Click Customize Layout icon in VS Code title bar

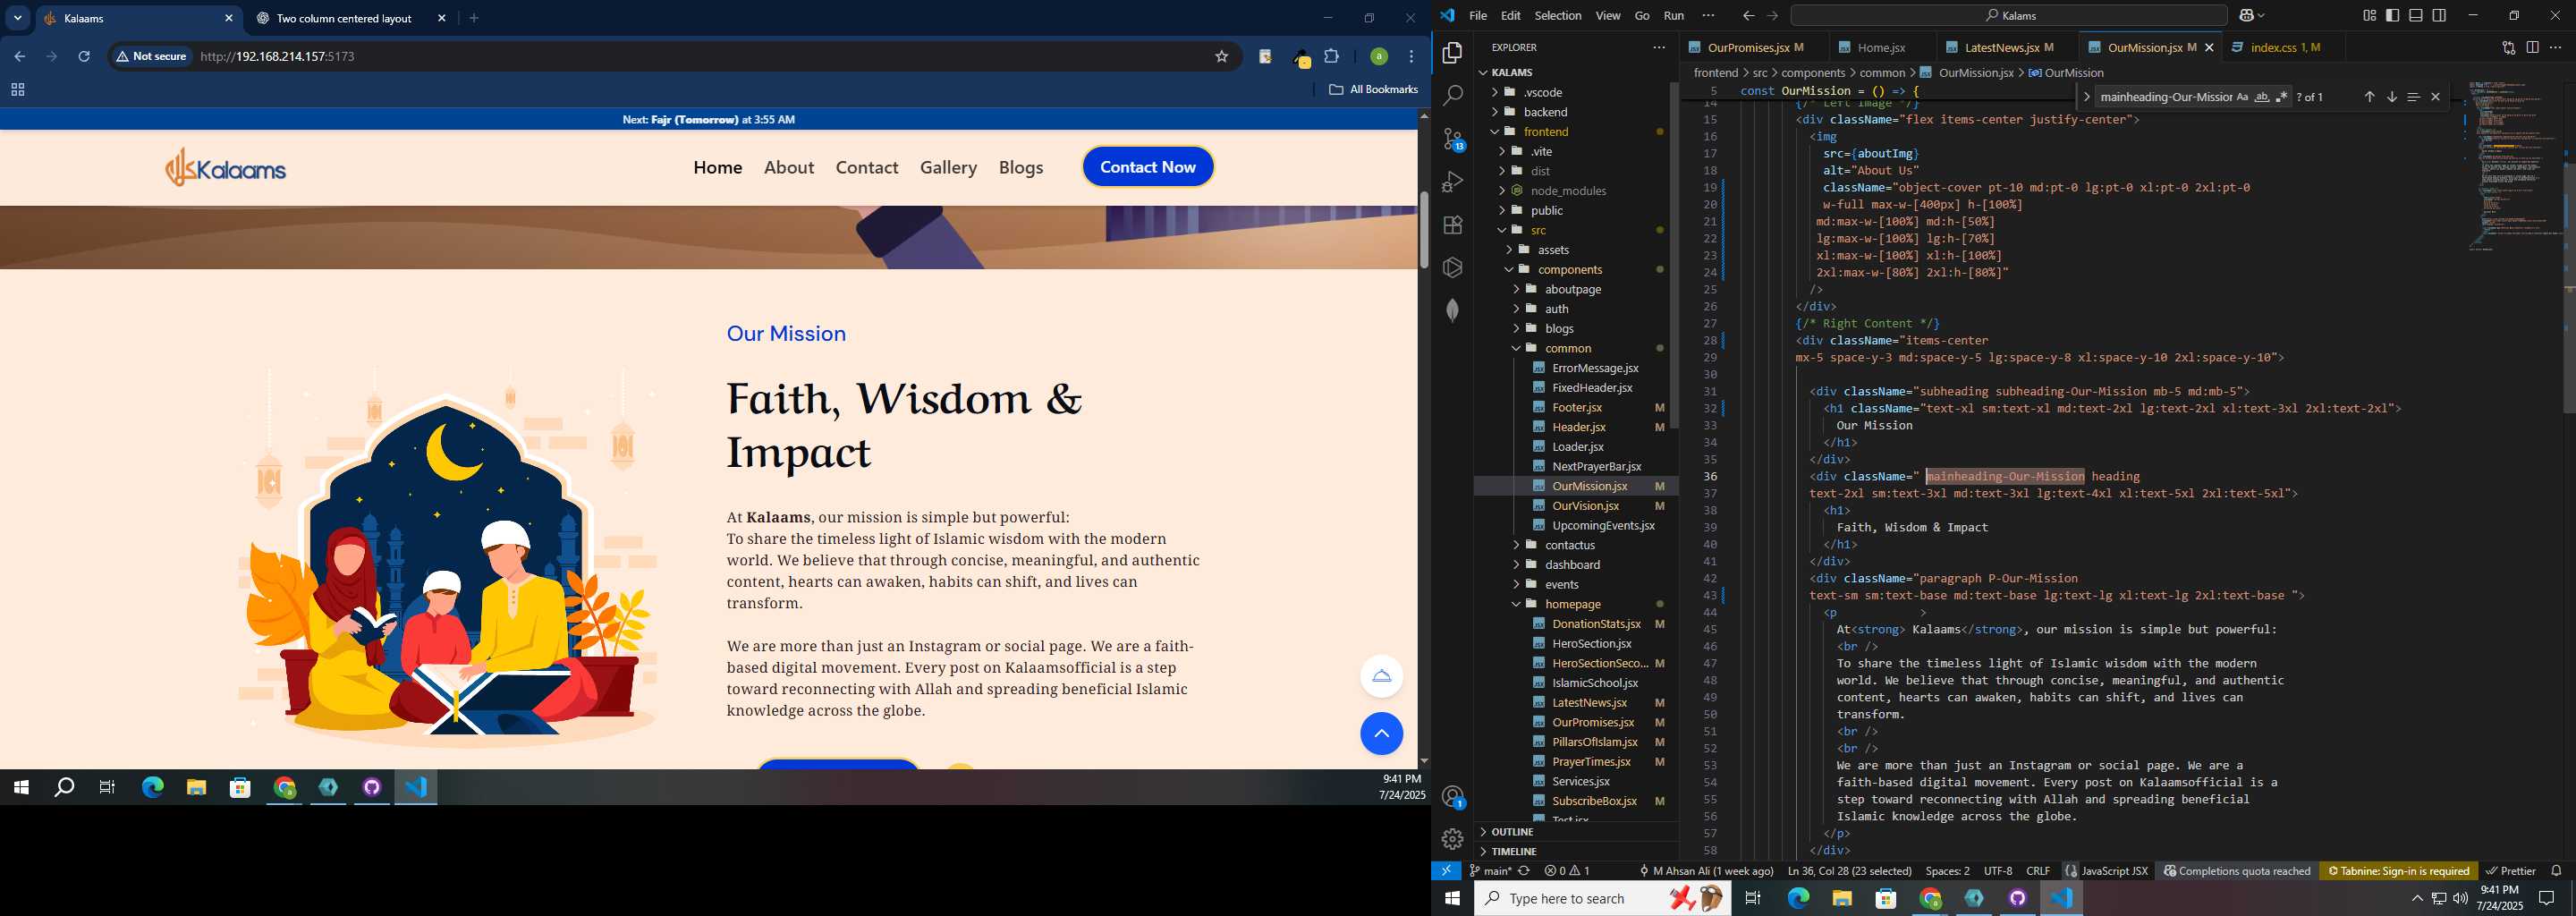click(2369, 15)
